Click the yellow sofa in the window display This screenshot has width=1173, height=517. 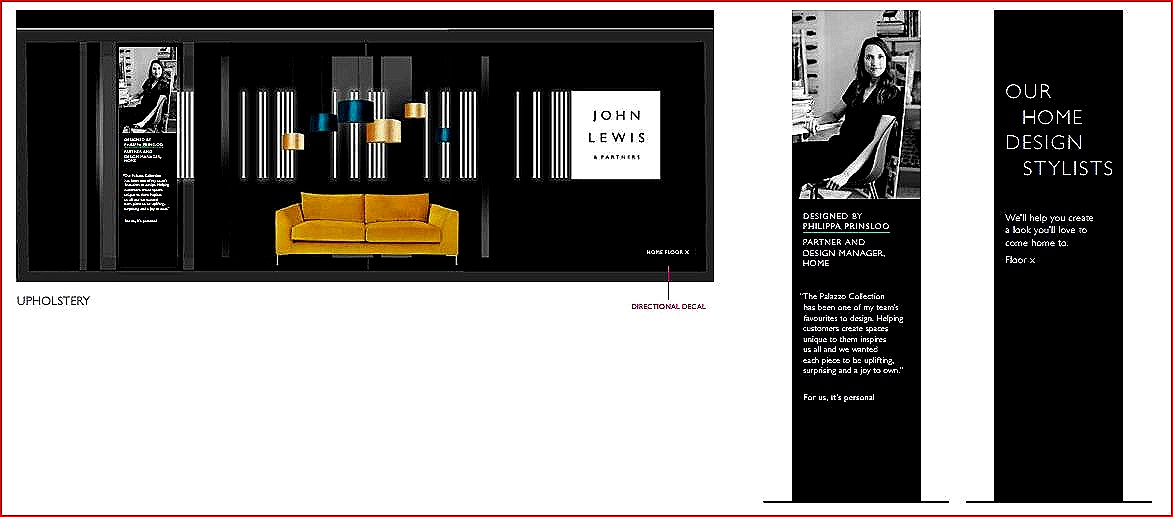pos(367,227)
